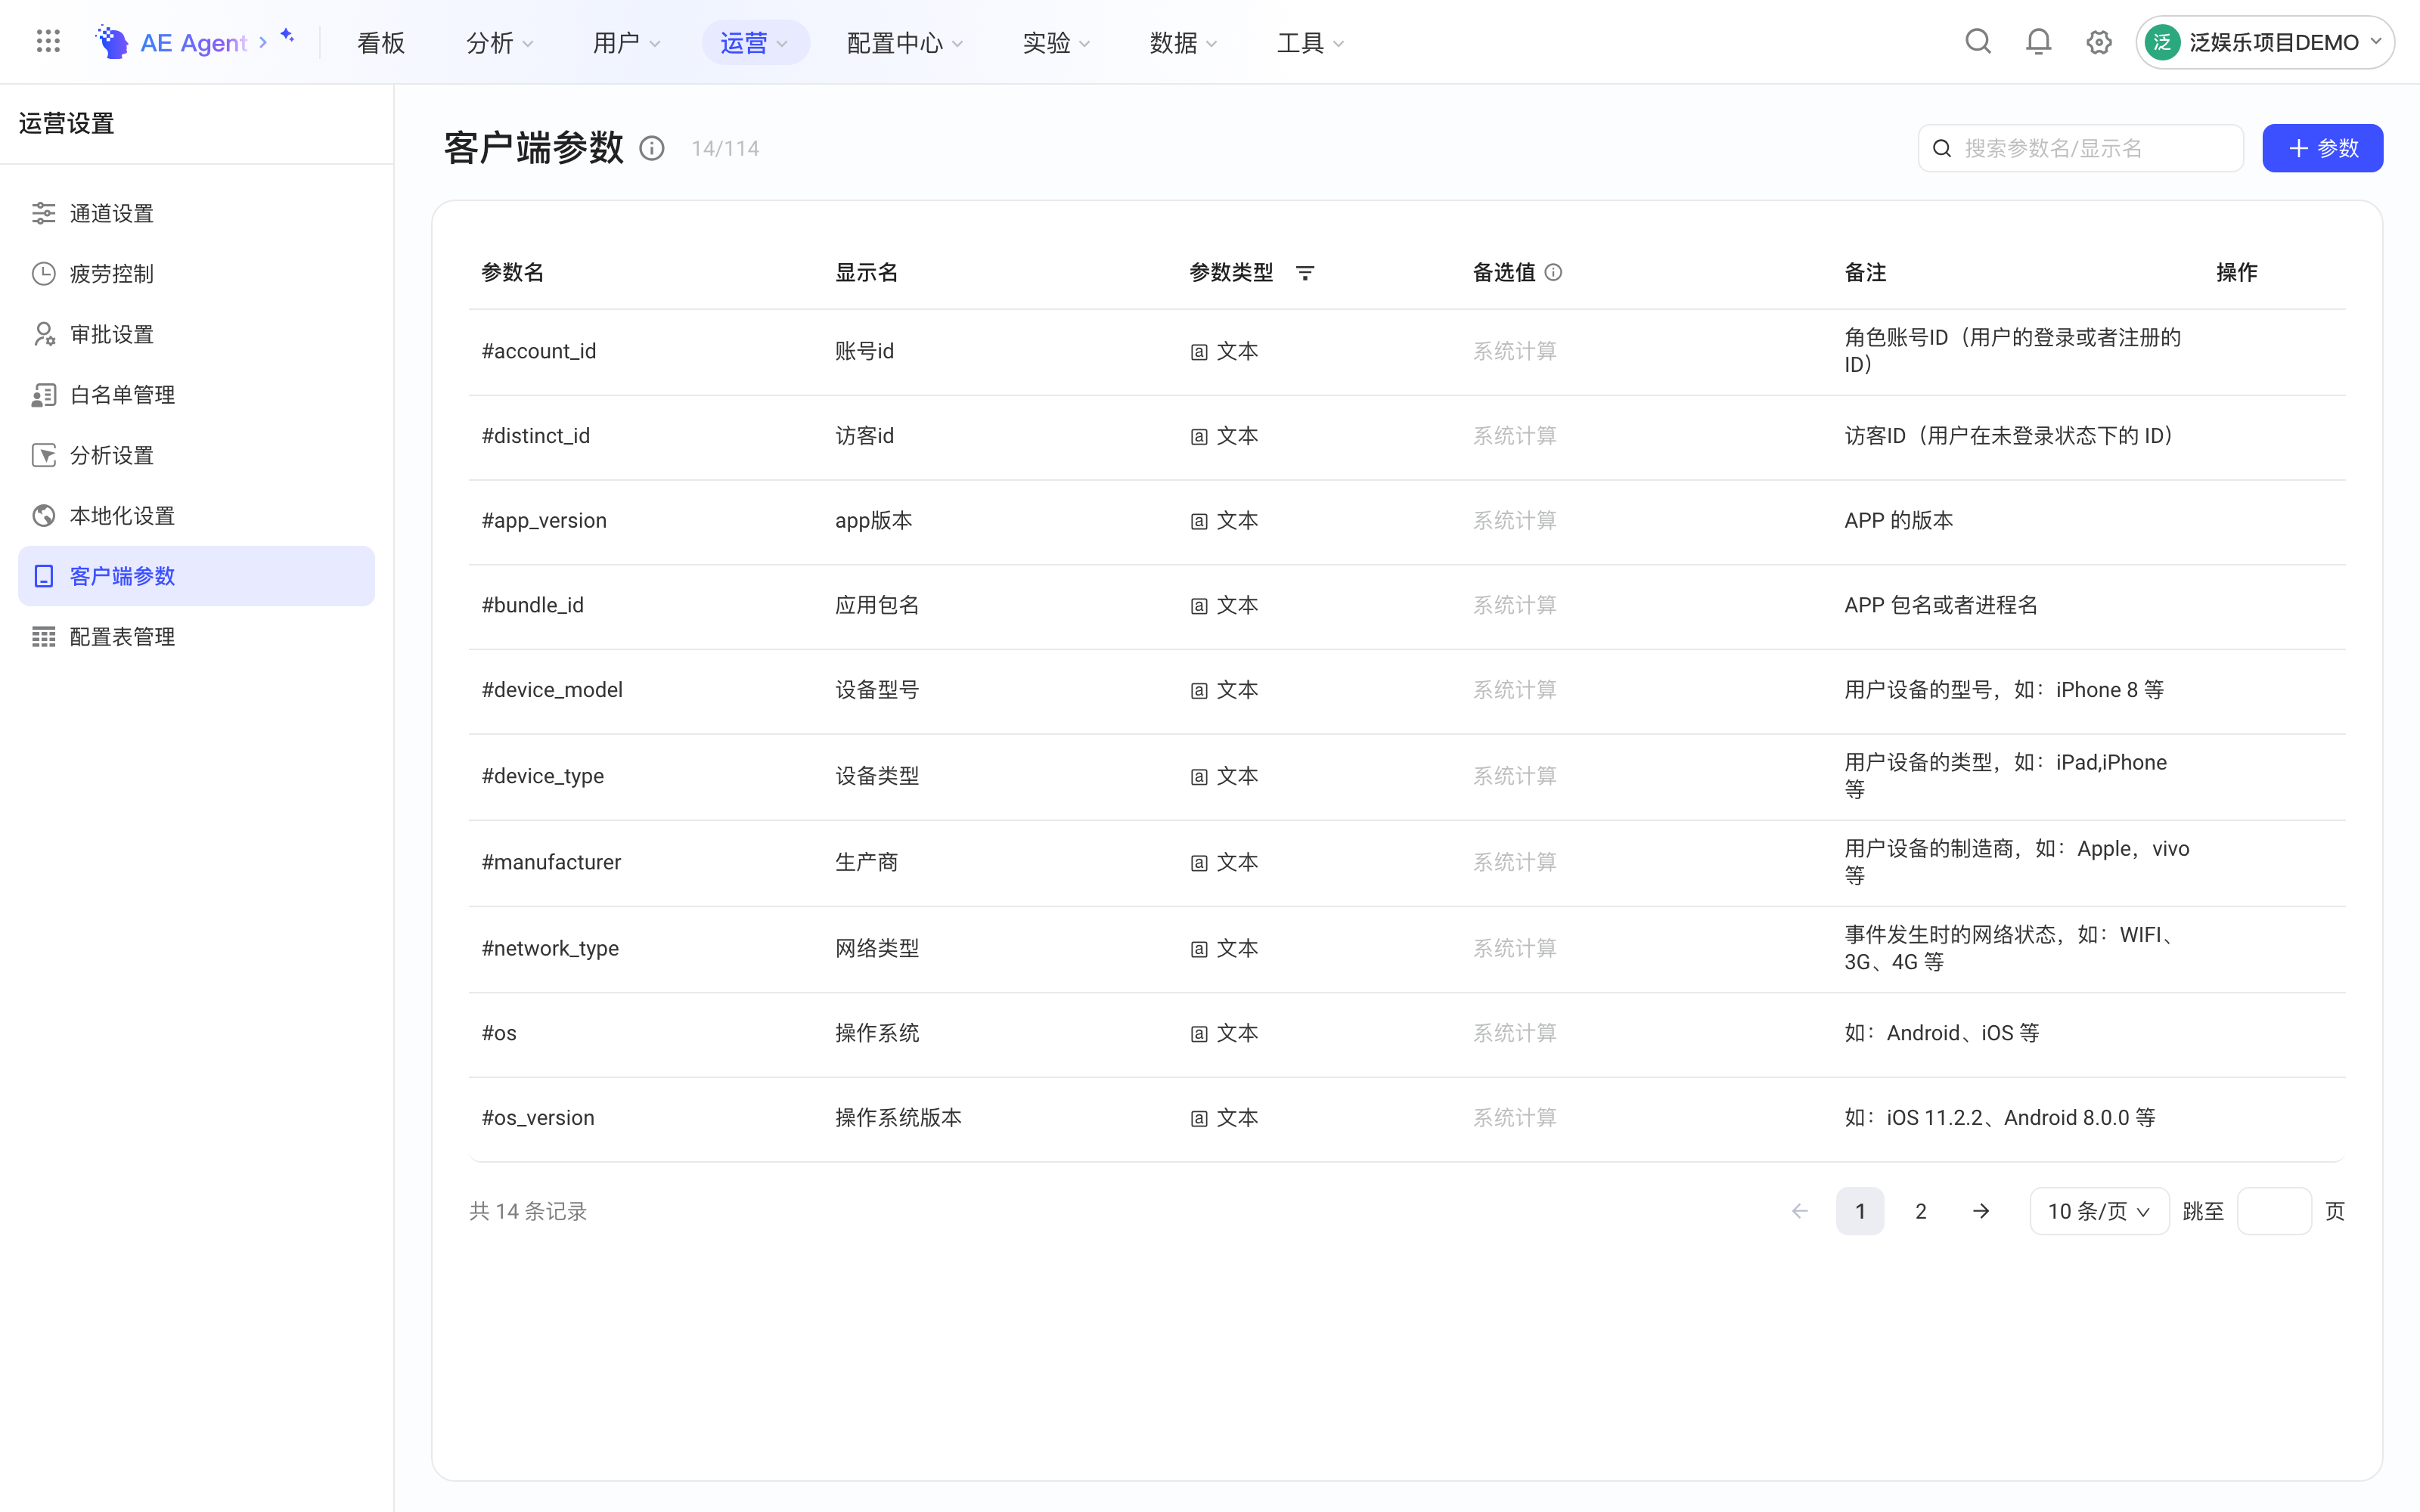
Task: Open notifications bell icon
Action: pos(2038,41)
